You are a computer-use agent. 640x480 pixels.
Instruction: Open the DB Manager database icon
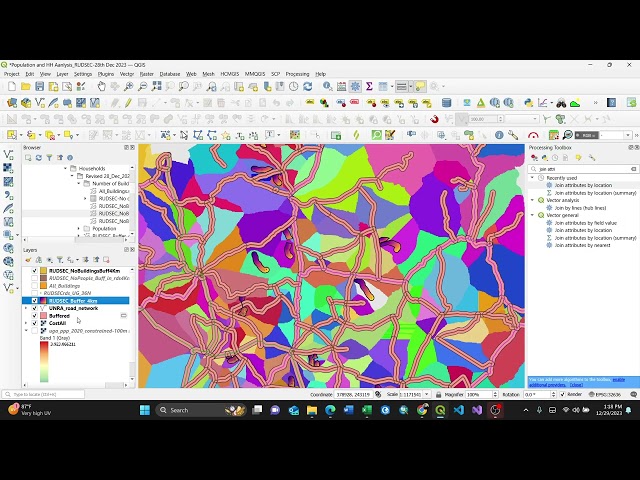[447, 103]
